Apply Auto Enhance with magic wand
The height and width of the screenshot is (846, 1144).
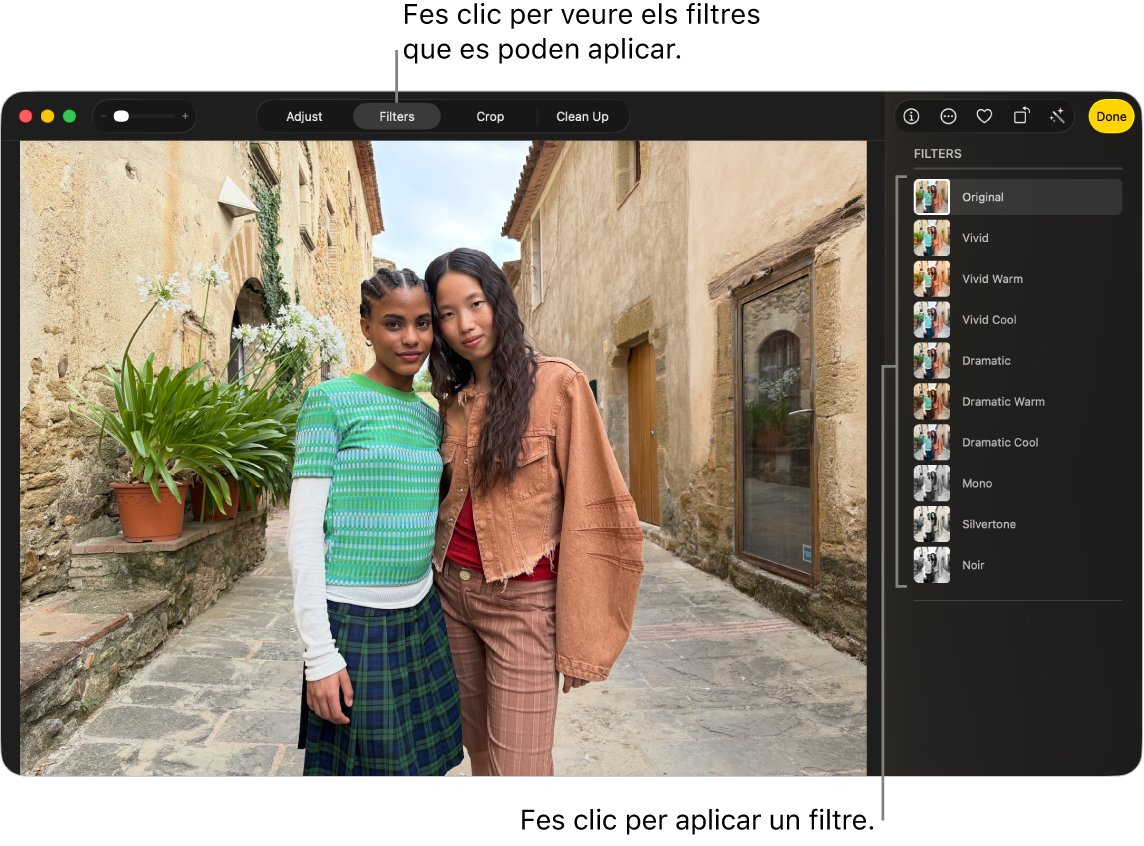tap(1057, 116)
